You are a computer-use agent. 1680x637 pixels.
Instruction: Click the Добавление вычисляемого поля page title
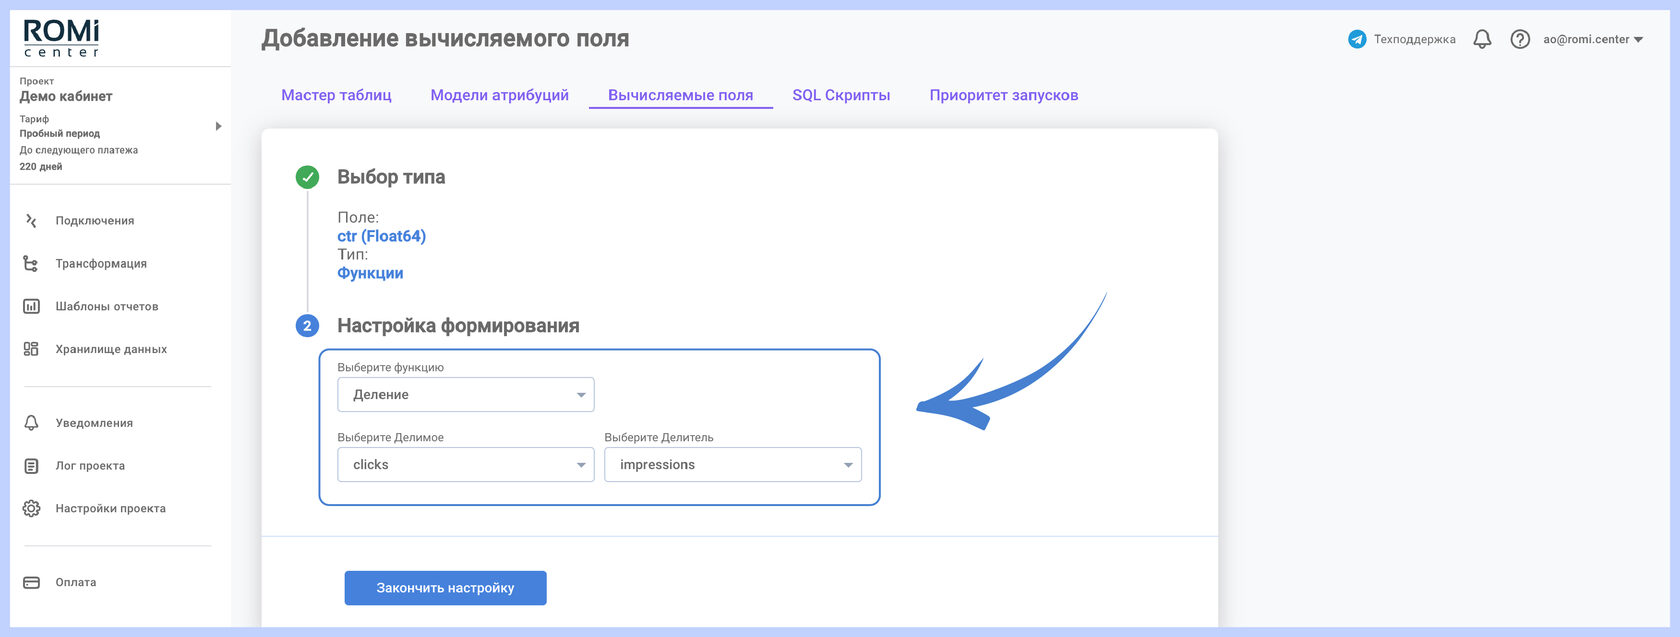(445, 39)
